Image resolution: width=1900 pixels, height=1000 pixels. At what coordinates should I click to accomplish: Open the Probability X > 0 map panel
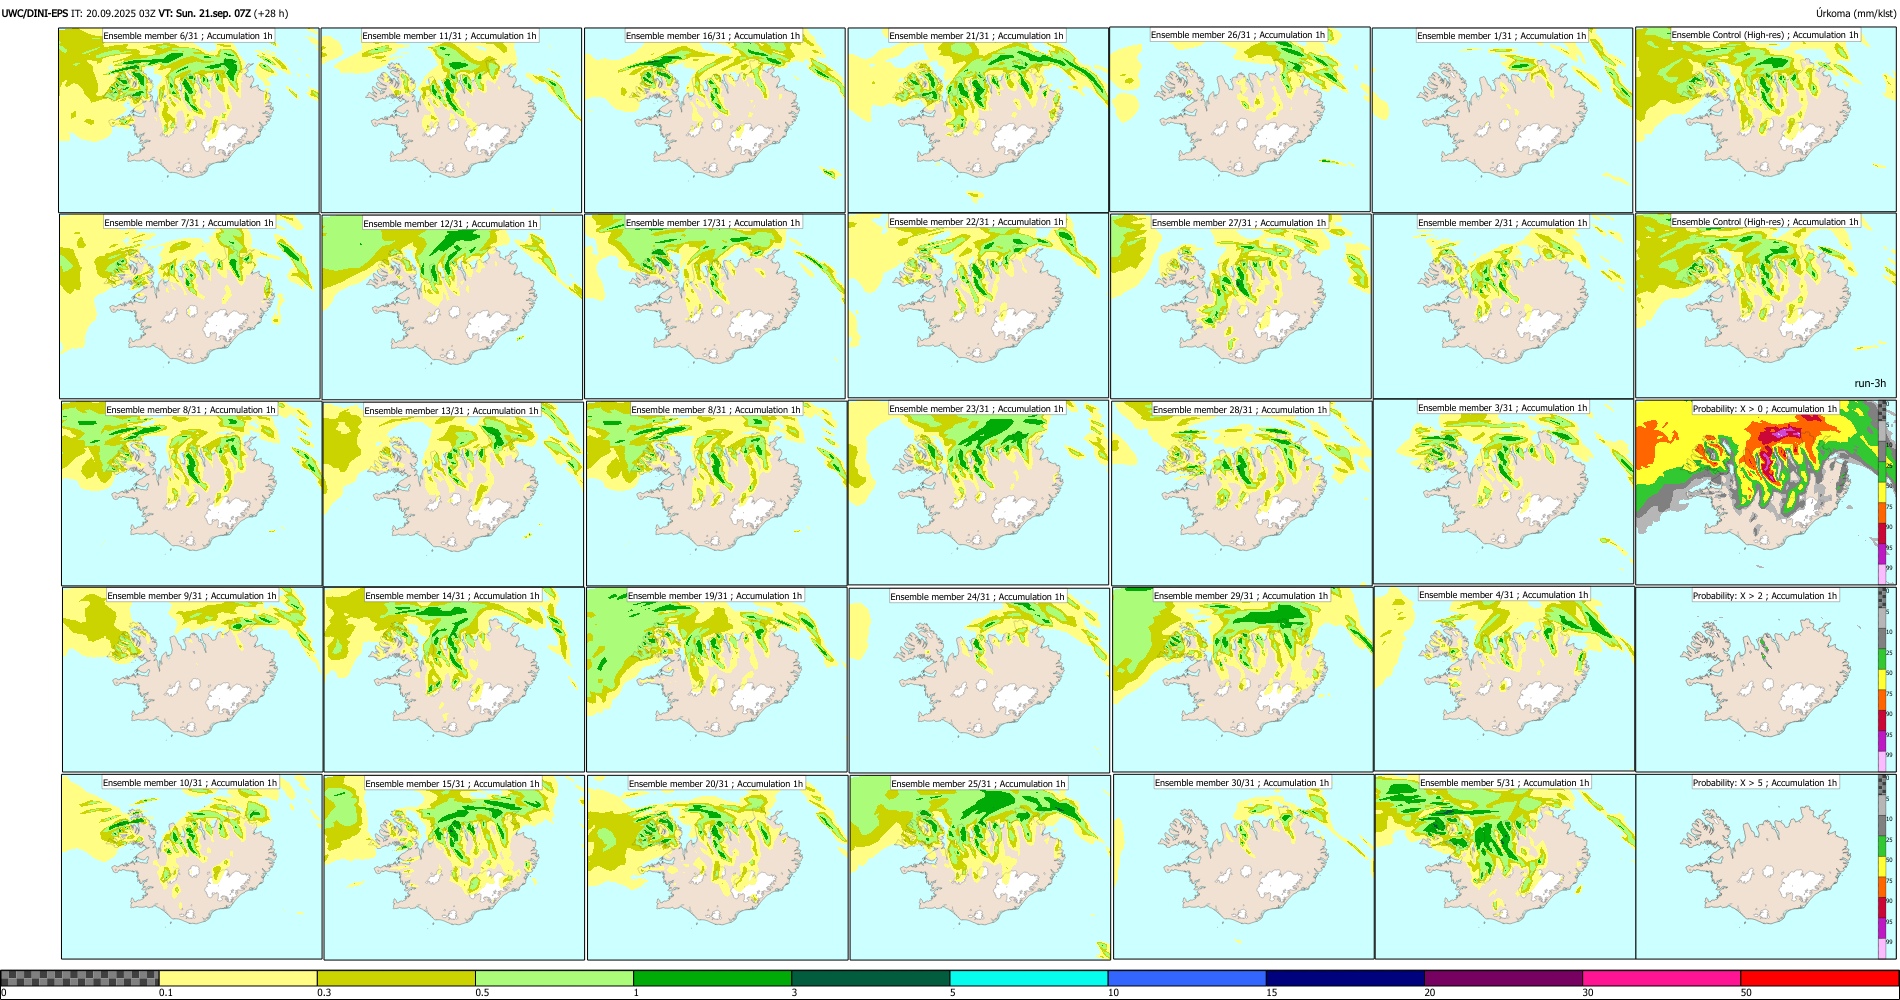[1766, 492]
